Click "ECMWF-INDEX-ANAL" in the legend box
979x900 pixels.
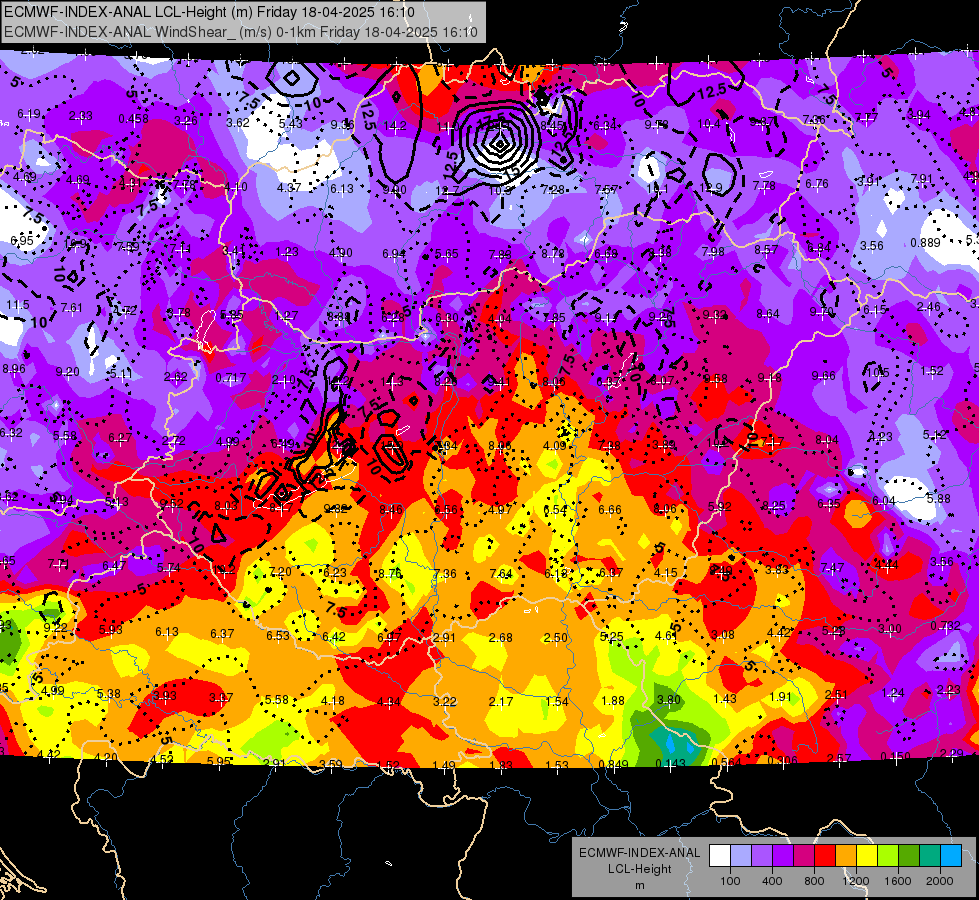[639, 853]
